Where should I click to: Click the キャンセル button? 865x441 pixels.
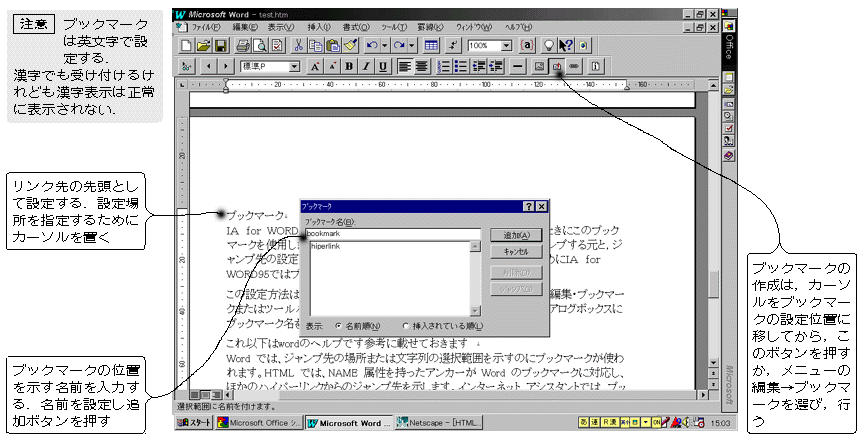point(516,252)
